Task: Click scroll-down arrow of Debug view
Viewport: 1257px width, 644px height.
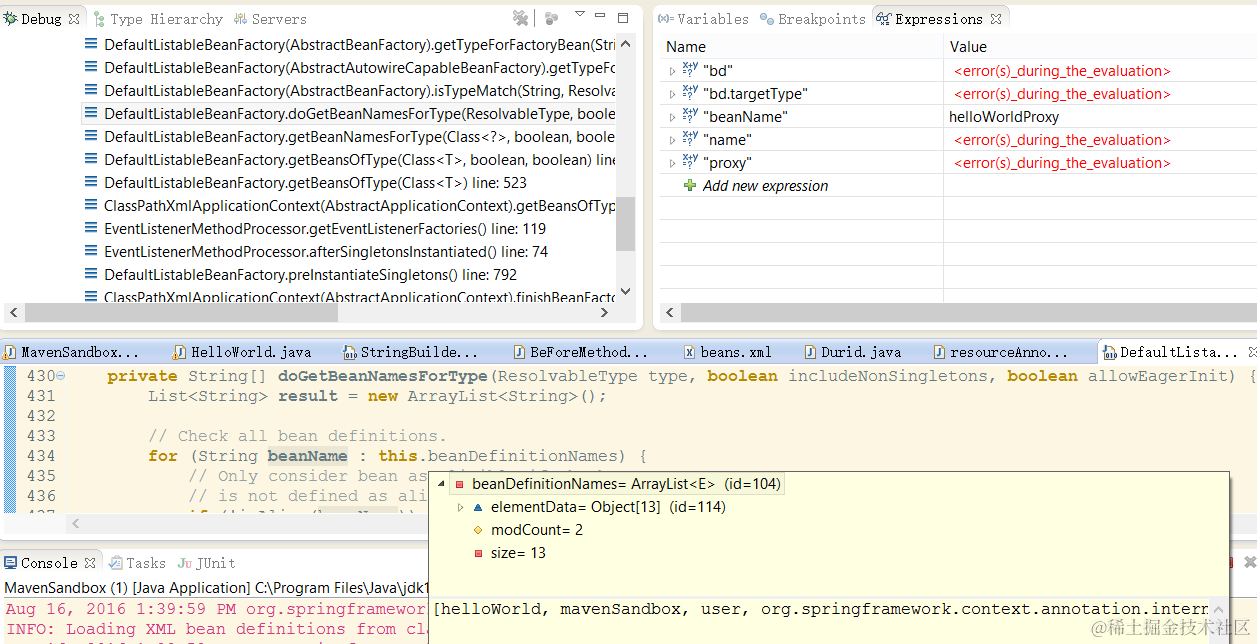Action: [626, 292]
